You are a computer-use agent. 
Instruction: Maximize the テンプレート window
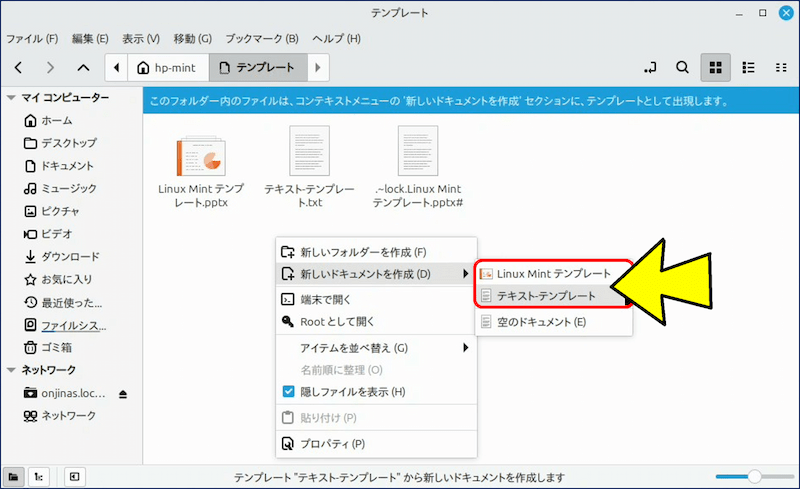(762, 13)
